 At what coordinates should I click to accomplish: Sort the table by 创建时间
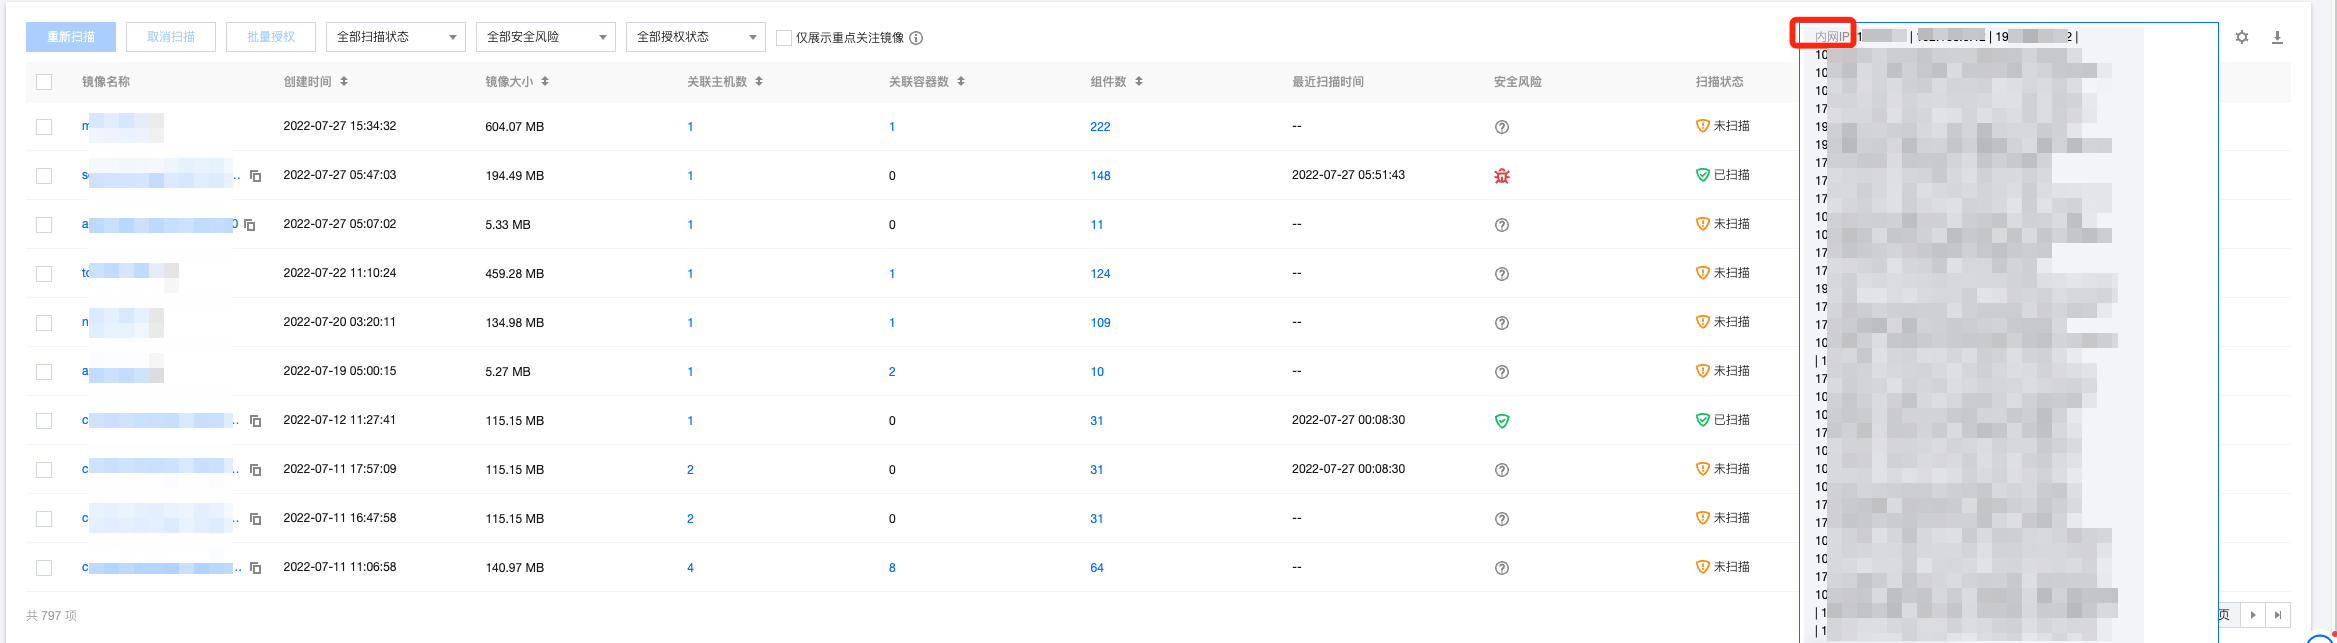[x=344, y=82]
